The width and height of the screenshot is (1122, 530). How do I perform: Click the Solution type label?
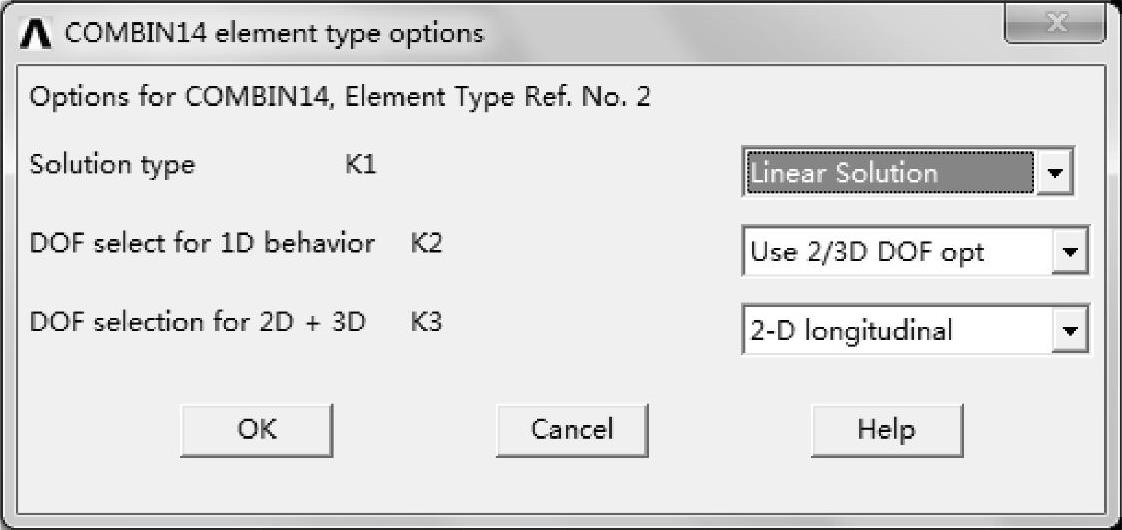pos(112,165)
